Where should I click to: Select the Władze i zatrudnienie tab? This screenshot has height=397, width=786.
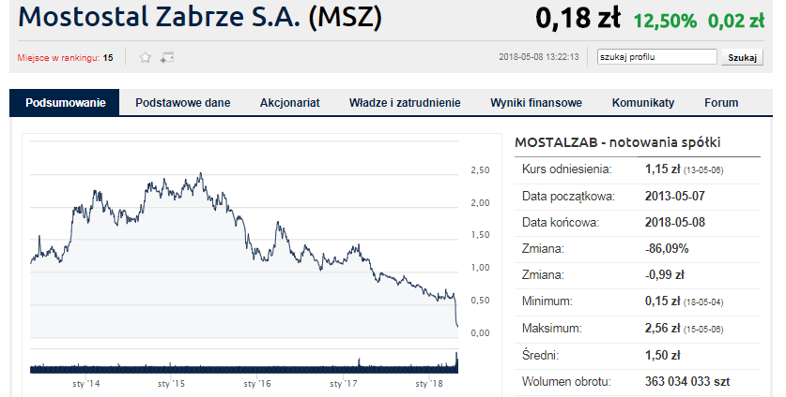(405, 103)
